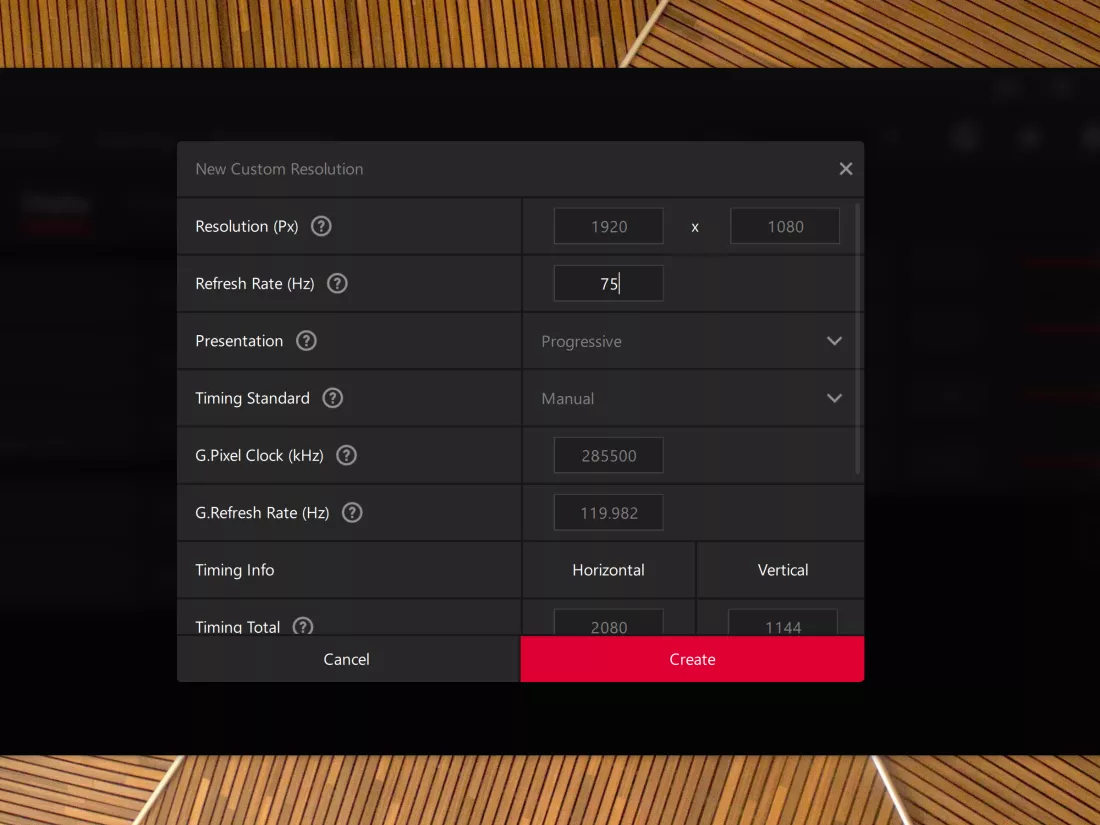Click the Timing Standard label
The image size is (1100, 825).
coord(253,398)
